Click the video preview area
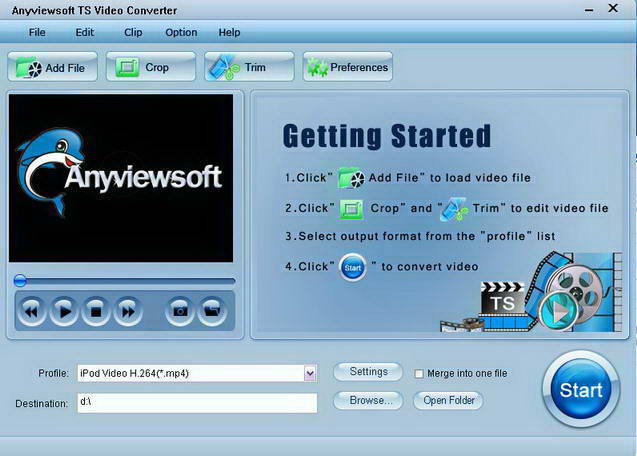This screenshot has height=456, width=637. point(121,178)
